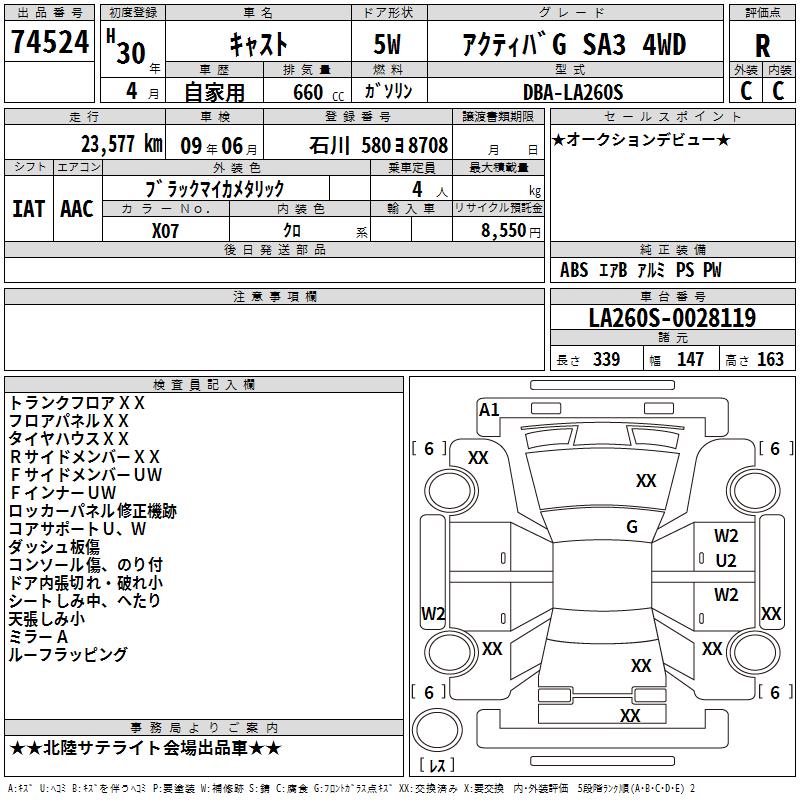Click chassis number LA260S-0028119
This screenshot has width=800, height=800.
coord(672,318)
